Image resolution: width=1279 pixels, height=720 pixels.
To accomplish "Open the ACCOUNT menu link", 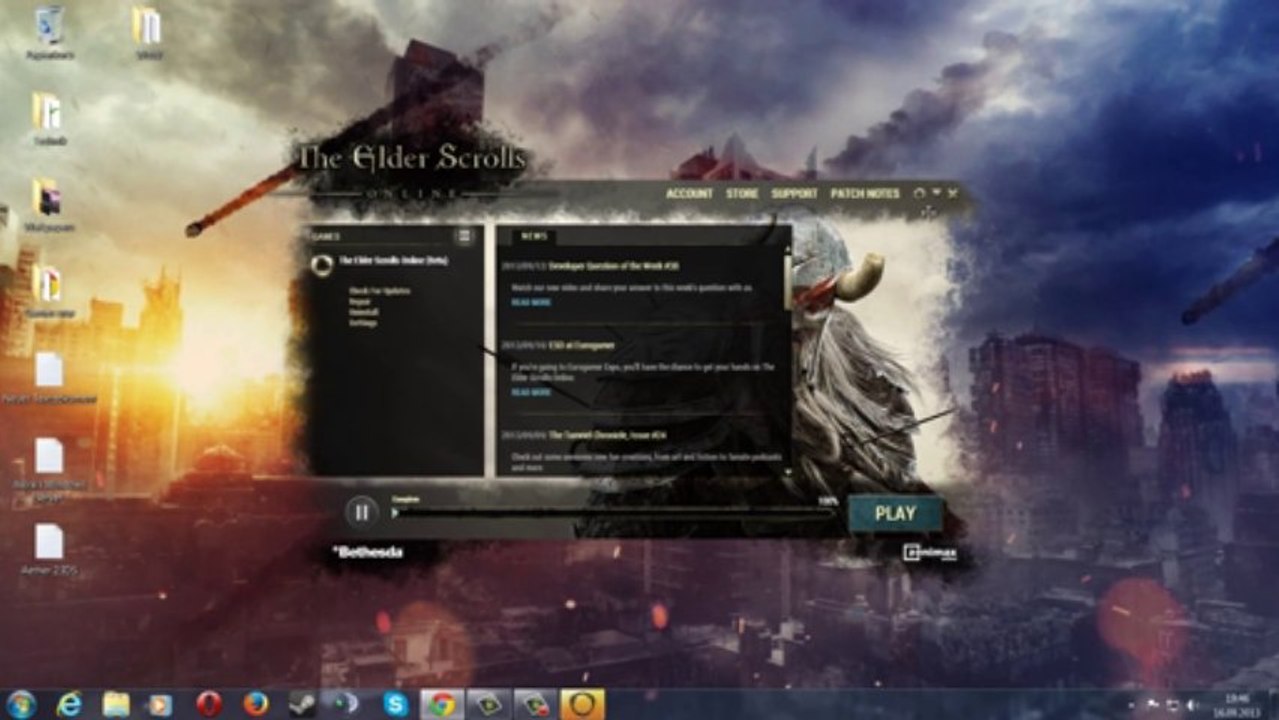I will [x=689, y=193].
